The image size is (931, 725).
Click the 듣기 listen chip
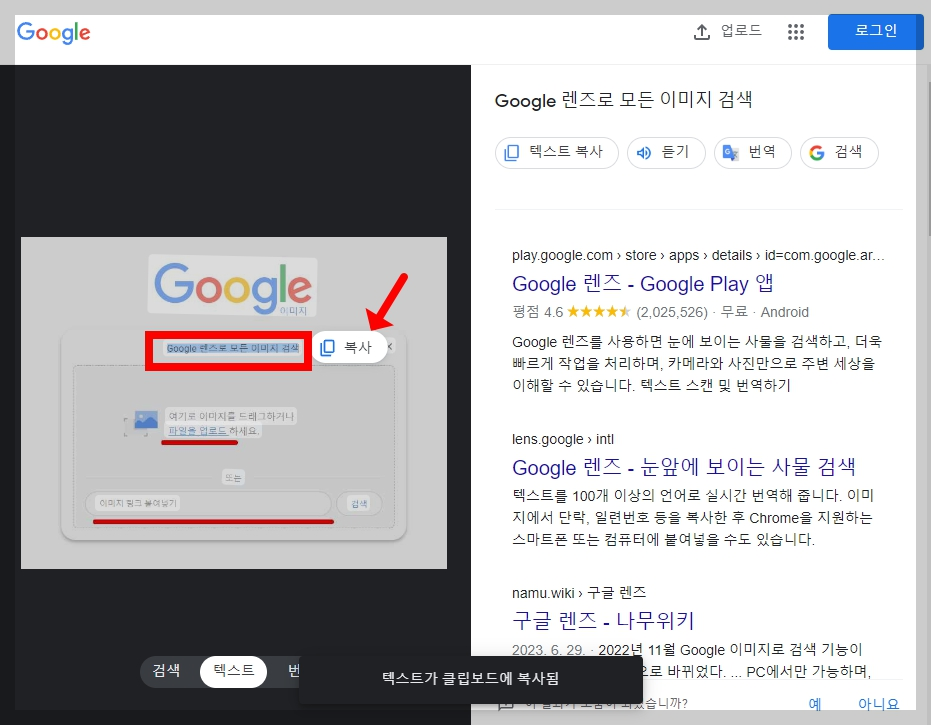pos(666,153)
